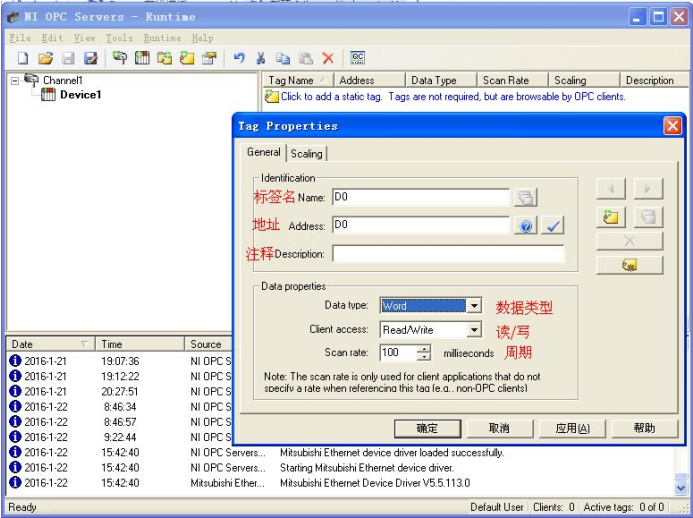
Task: Click the Save As toolbar icon
Action: click(91, 58)
